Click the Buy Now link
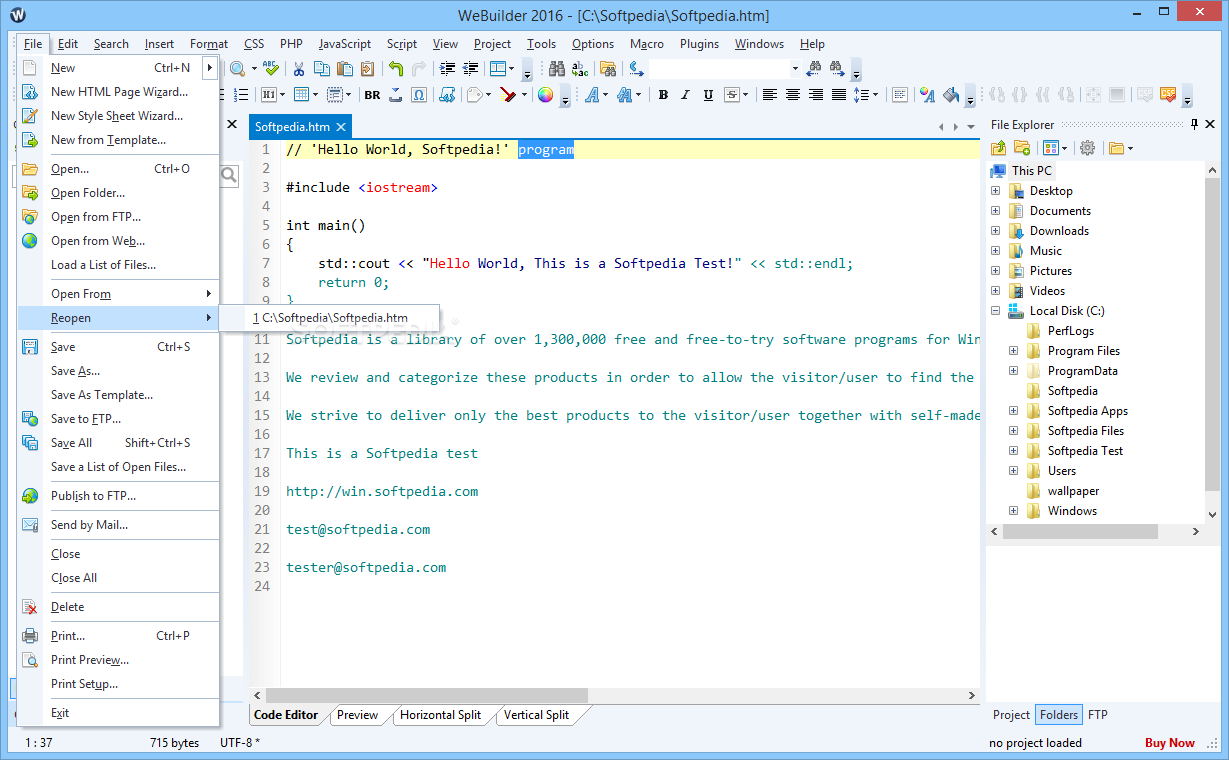This screenshot has width=1229, height=760. click(x=1170, y=743)
